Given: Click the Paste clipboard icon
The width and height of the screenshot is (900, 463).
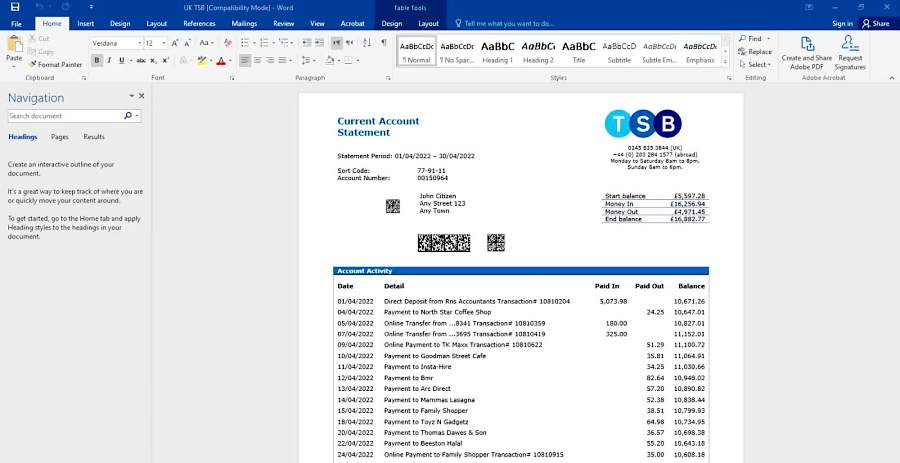Looking at the screenshot, I should [x=14, y=48].
